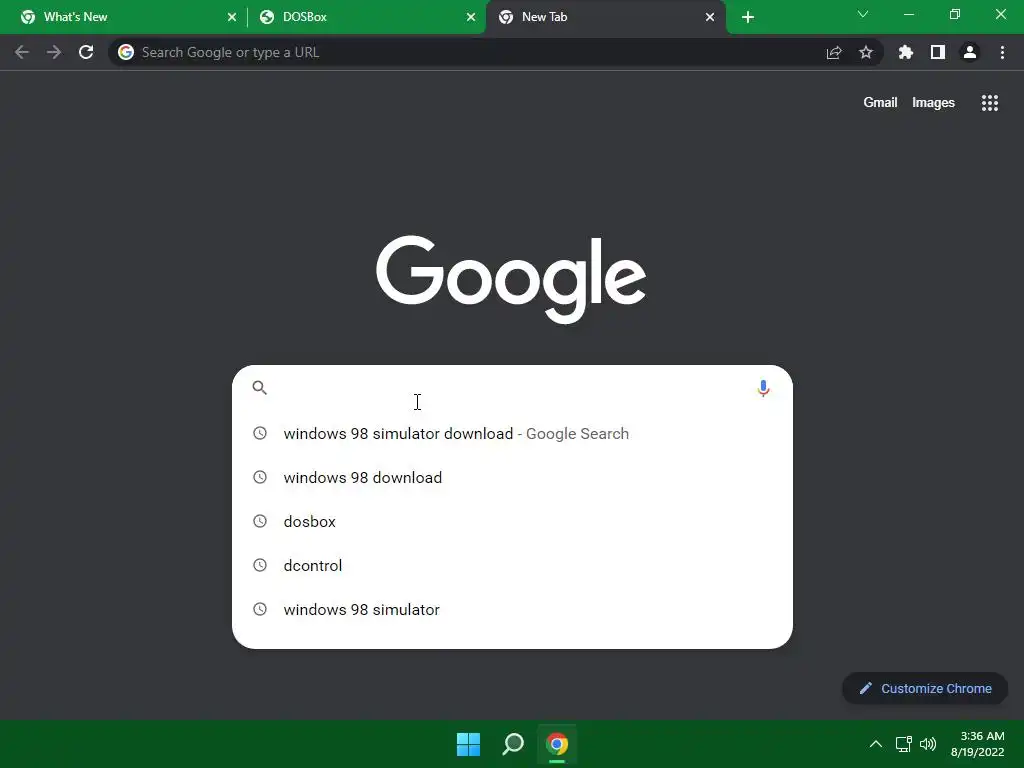Go forward with the forward arrow

pos(54,52)
